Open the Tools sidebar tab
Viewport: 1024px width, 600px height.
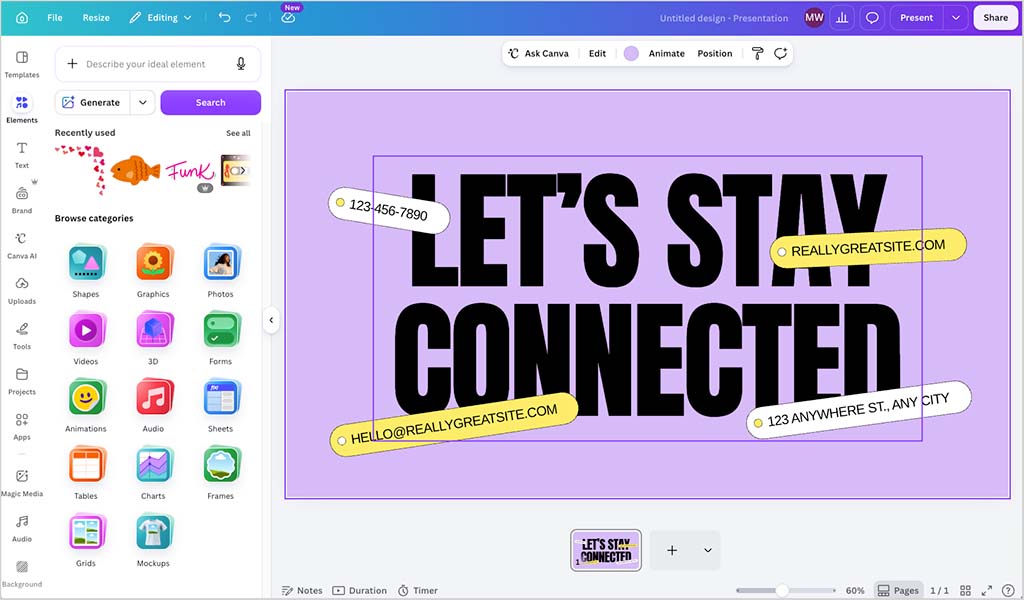click(22, 336)
